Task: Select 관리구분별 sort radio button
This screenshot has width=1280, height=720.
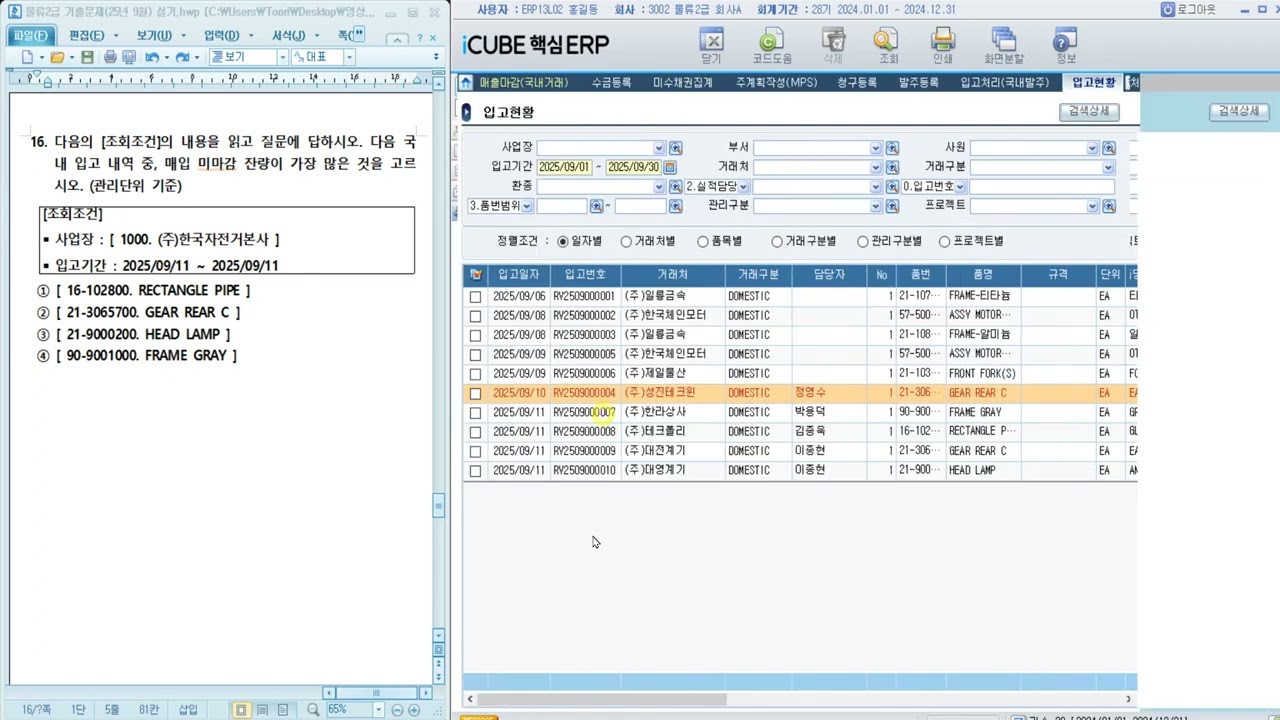Action: 862,241
